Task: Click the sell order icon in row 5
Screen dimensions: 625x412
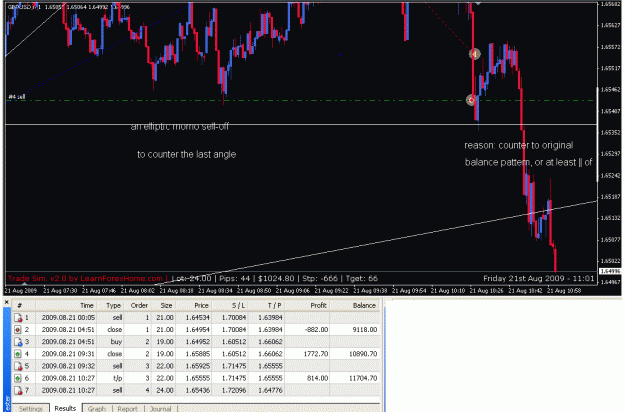Action: coord(18,366)
